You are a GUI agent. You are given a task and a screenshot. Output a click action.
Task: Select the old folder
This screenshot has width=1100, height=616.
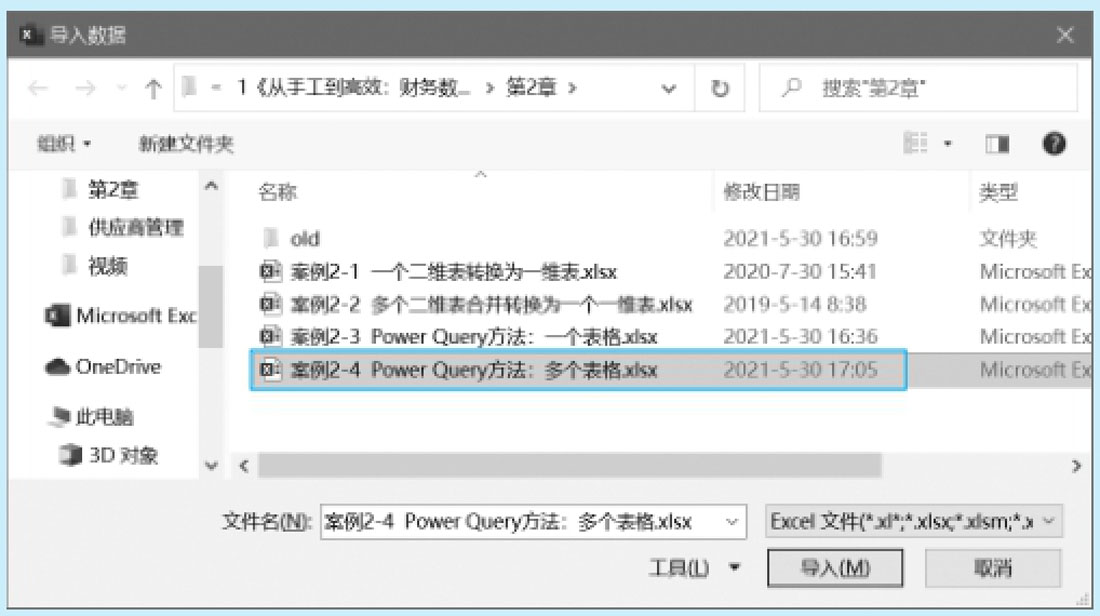point(305,239)
